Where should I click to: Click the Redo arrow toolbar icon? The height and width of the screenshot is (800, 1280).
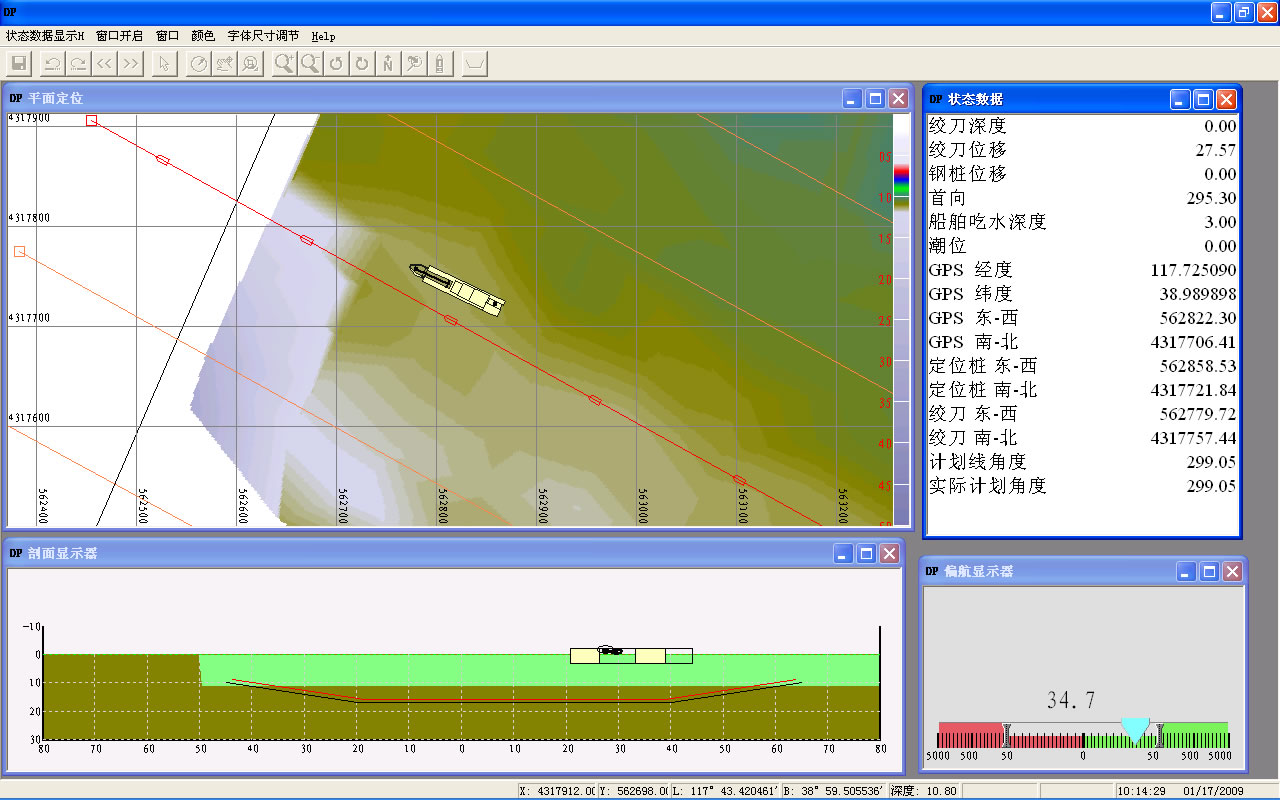(x=77, y=64)
